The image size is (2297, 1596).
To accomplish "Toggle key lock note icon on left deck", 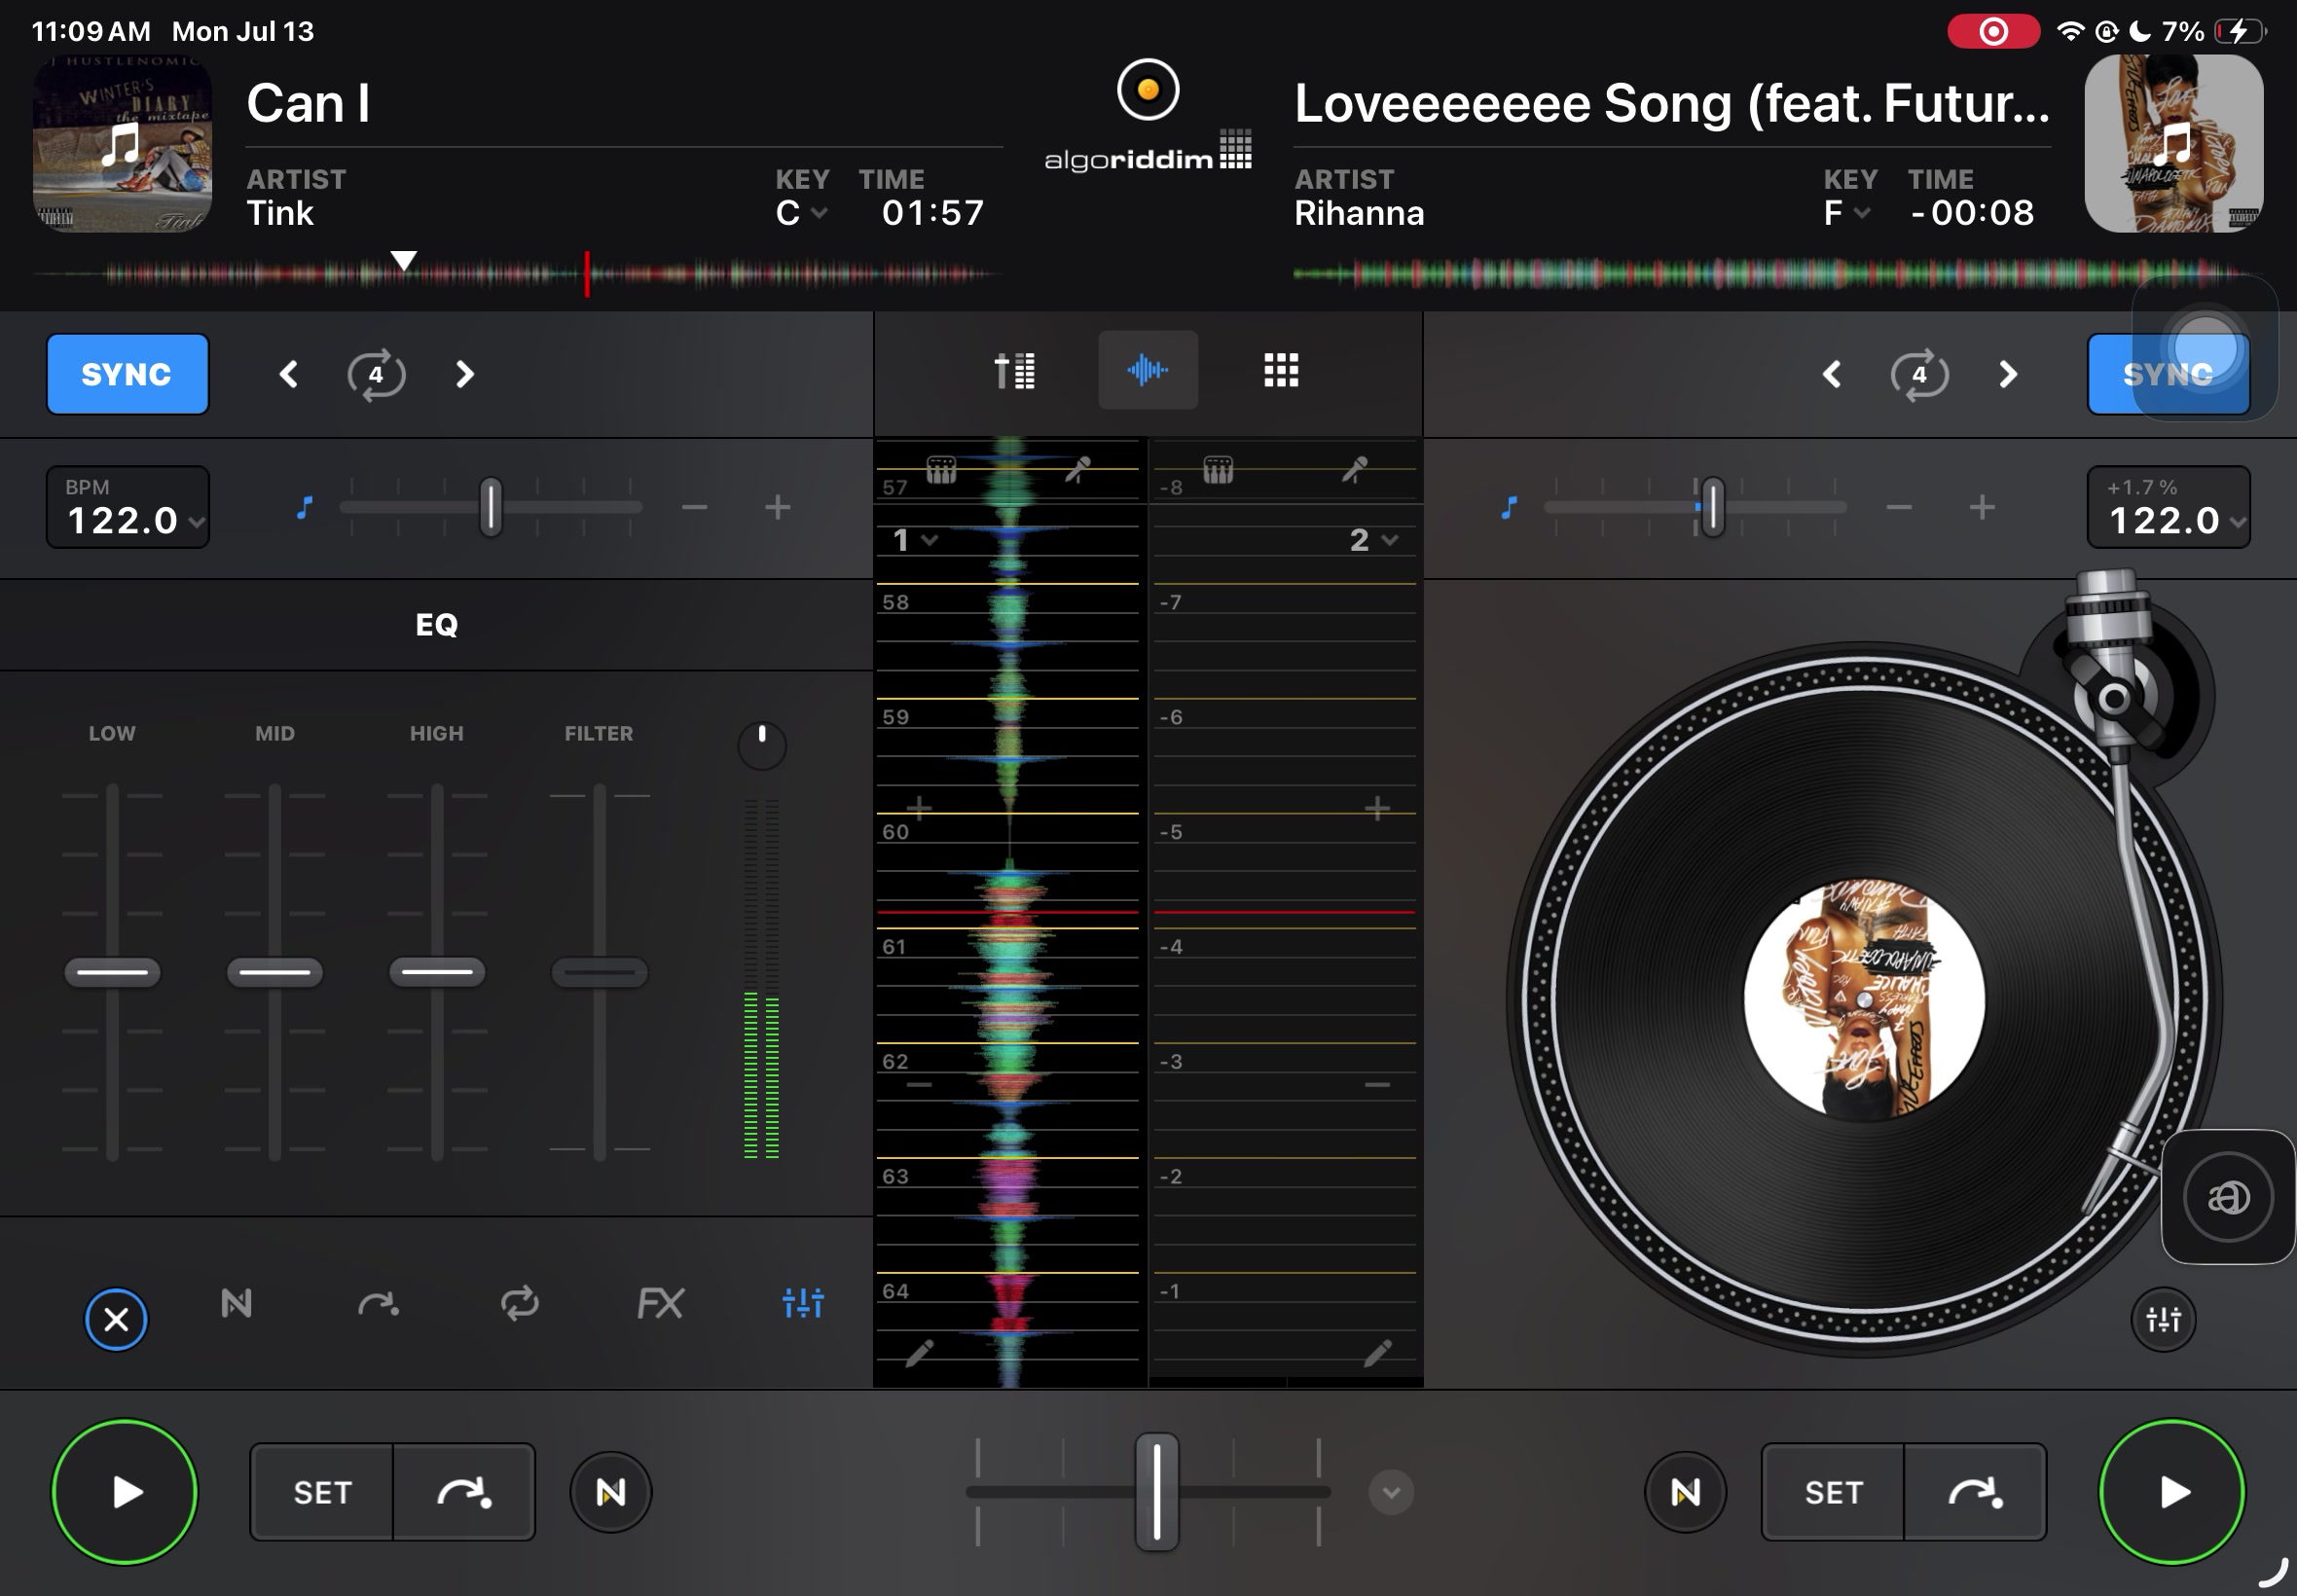I will [305, 507].
